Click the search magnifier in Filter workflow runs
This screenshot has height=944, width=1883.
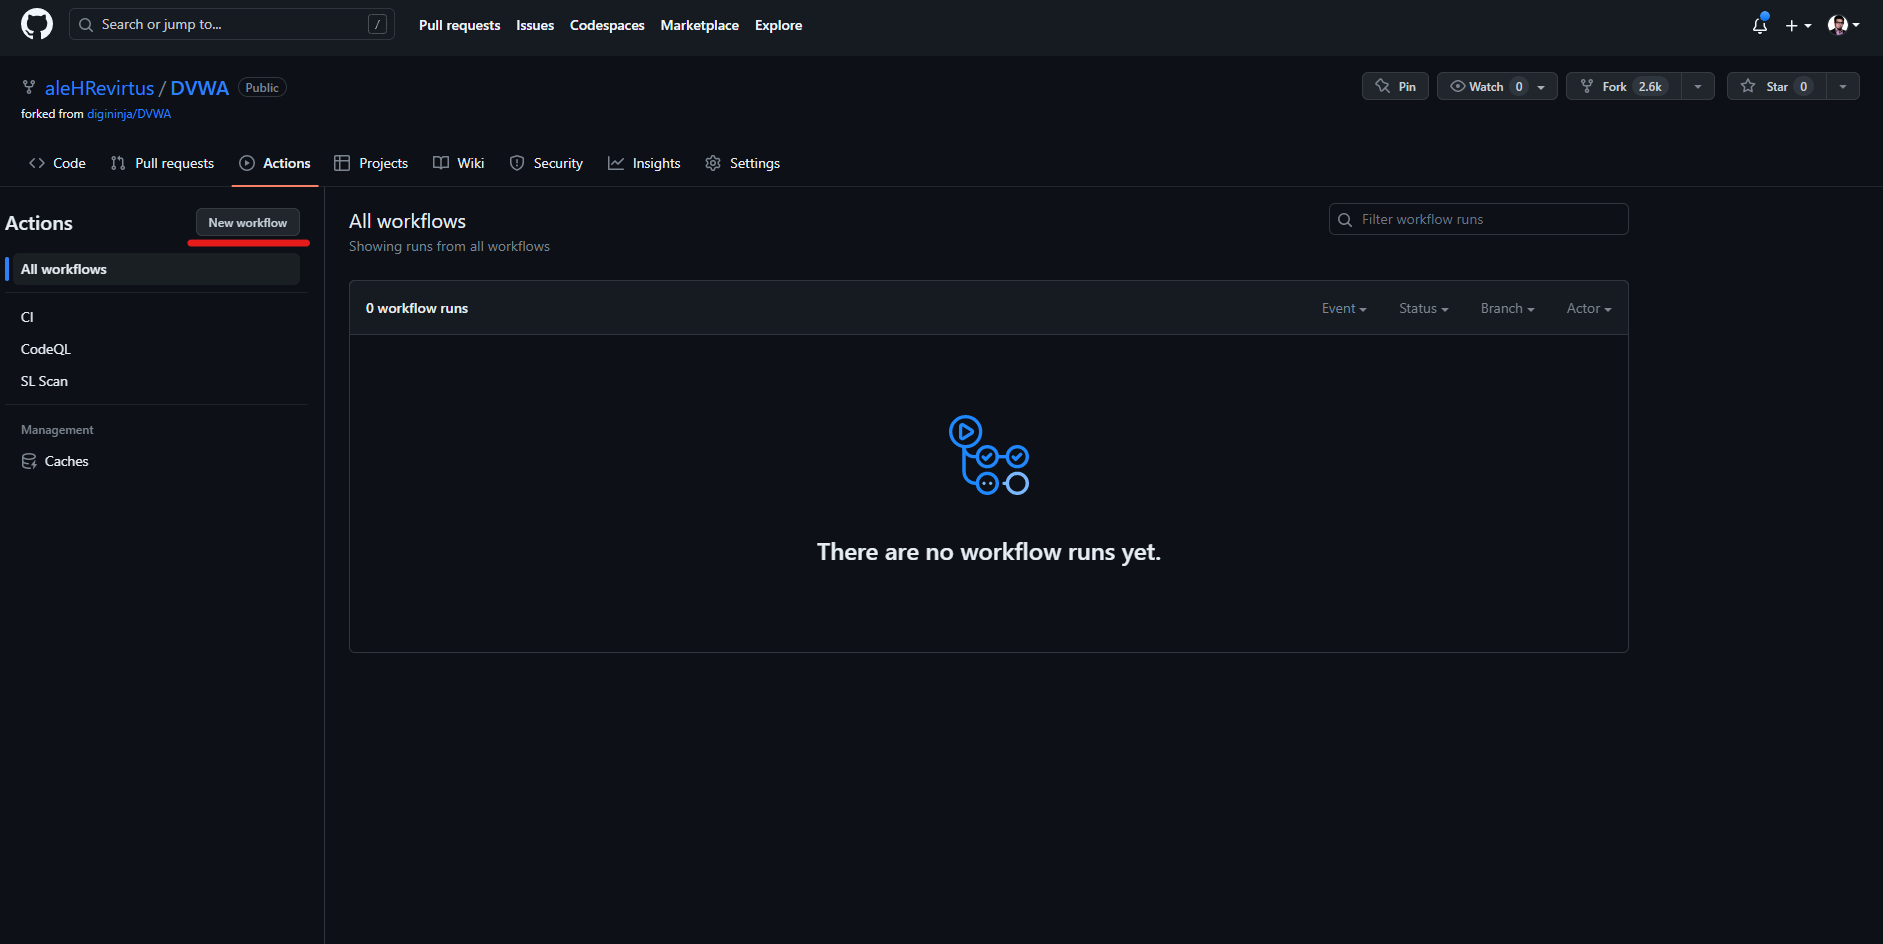[x=1344, y=219]
